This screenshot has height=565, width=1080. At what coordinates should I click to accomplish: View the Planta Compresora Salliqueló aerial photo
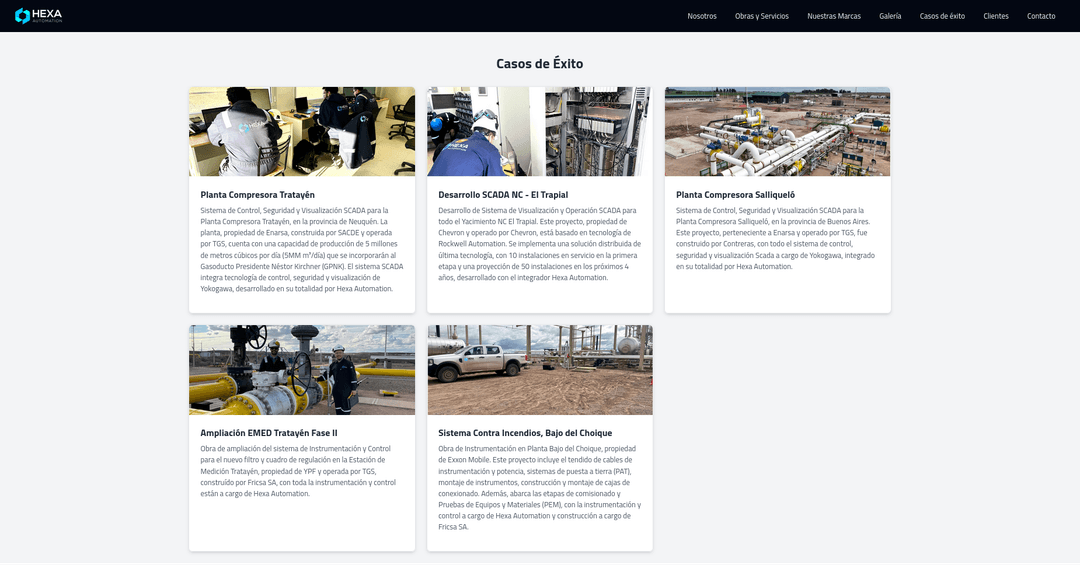[778, 132]
